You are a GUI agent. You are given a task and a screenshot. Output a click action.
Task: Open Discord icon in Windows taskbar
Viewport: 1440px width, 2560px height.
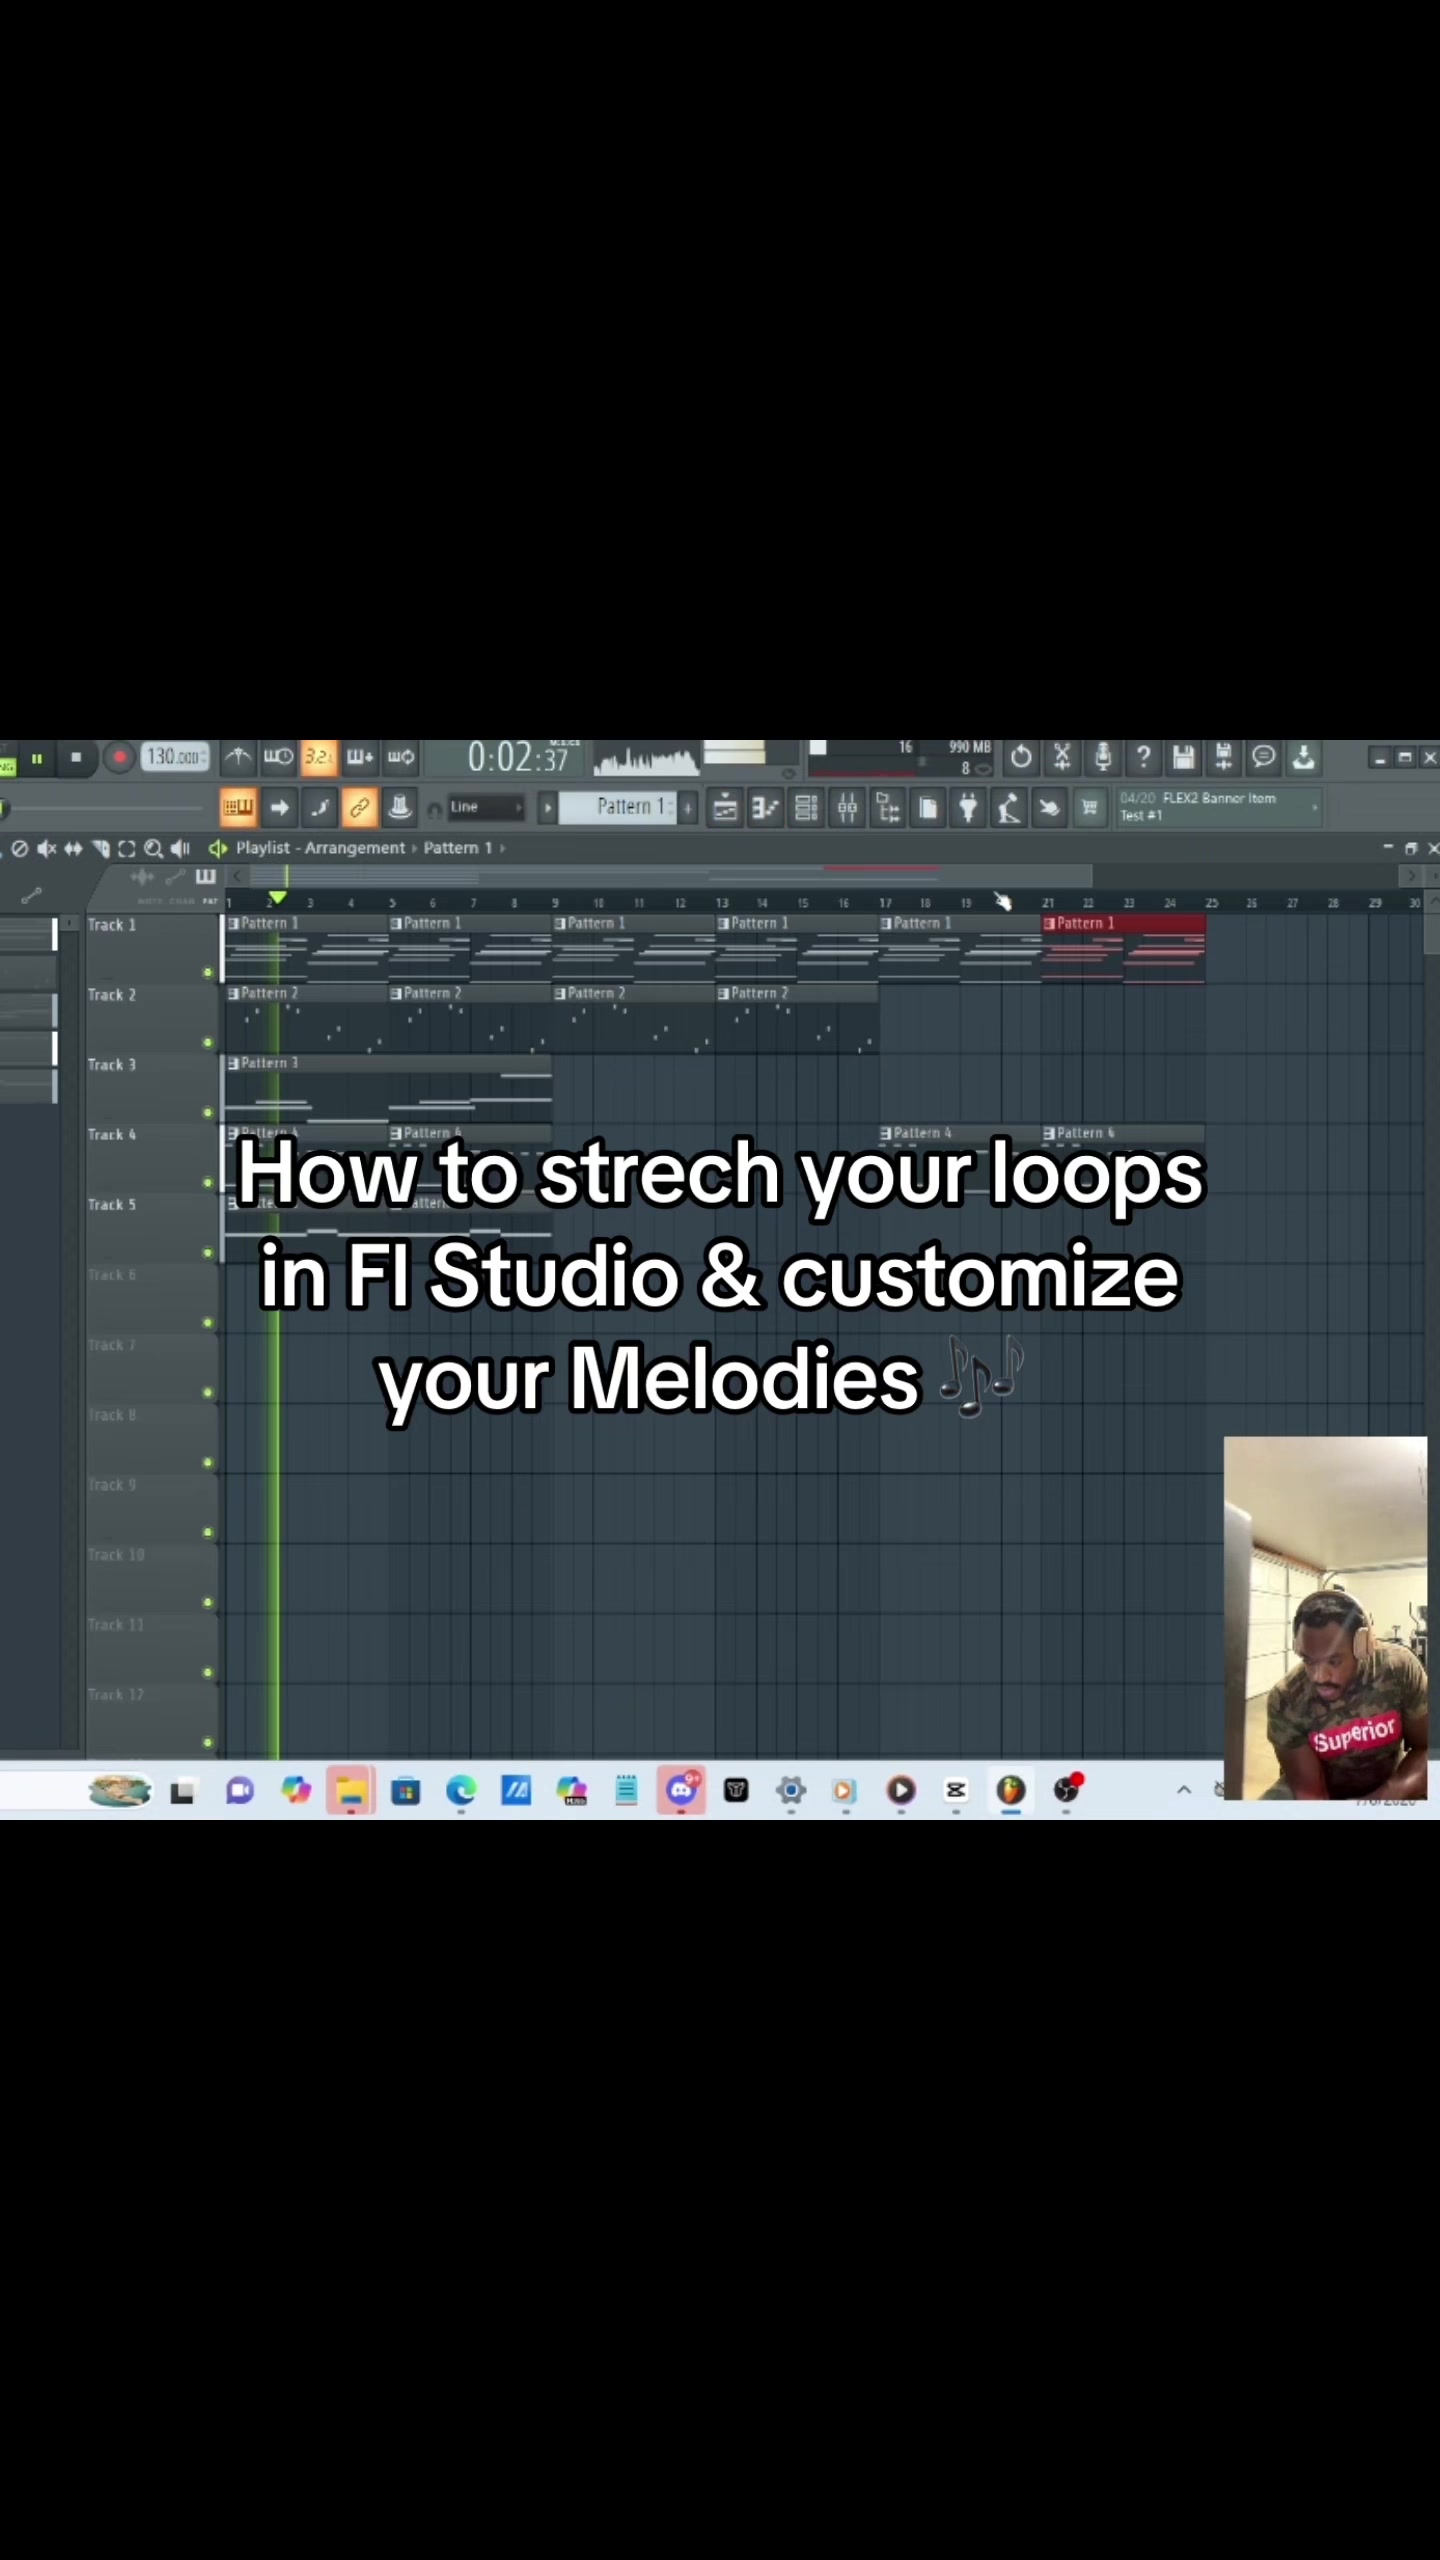pos(682,1790)
